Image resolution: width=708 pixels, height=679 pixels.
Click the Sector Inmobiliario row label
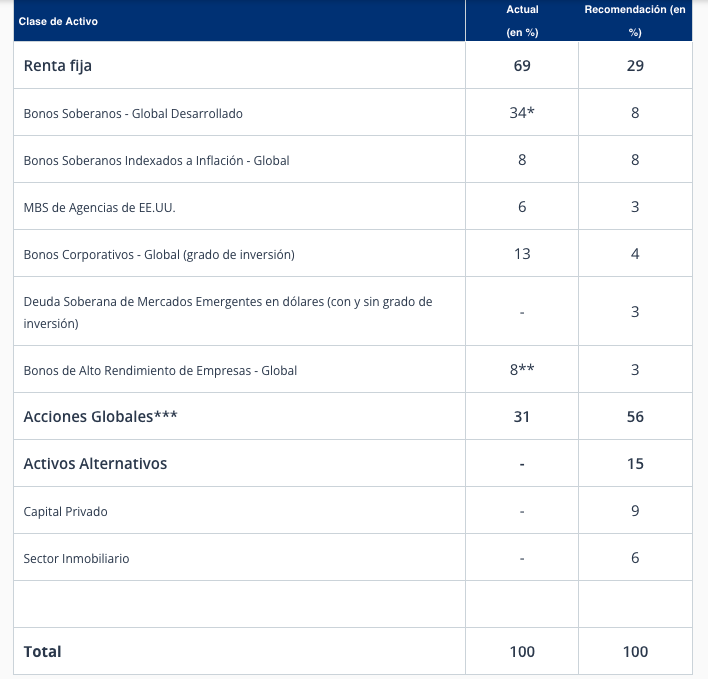tap(76, 558)
